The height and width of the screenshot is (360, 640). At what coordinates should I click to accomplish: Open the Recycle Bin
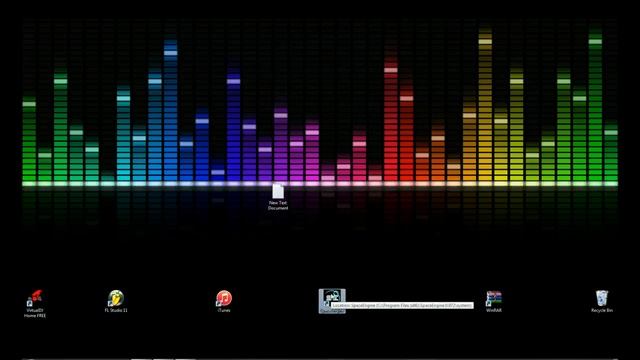602,301
